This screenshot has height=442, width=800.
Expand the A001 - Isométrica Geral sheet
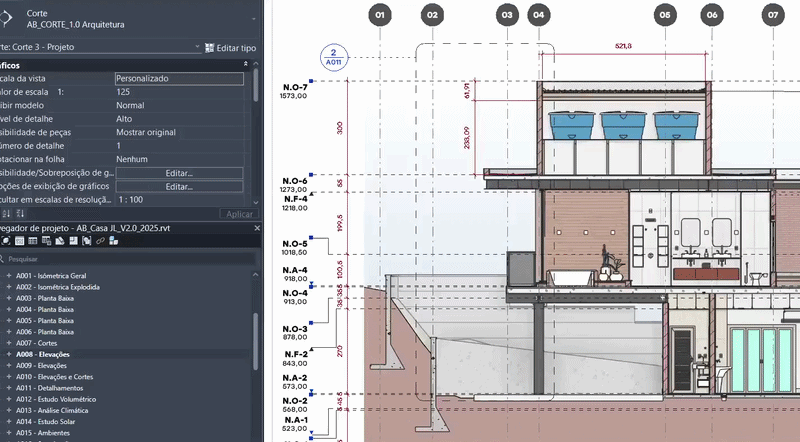point(9,276)
